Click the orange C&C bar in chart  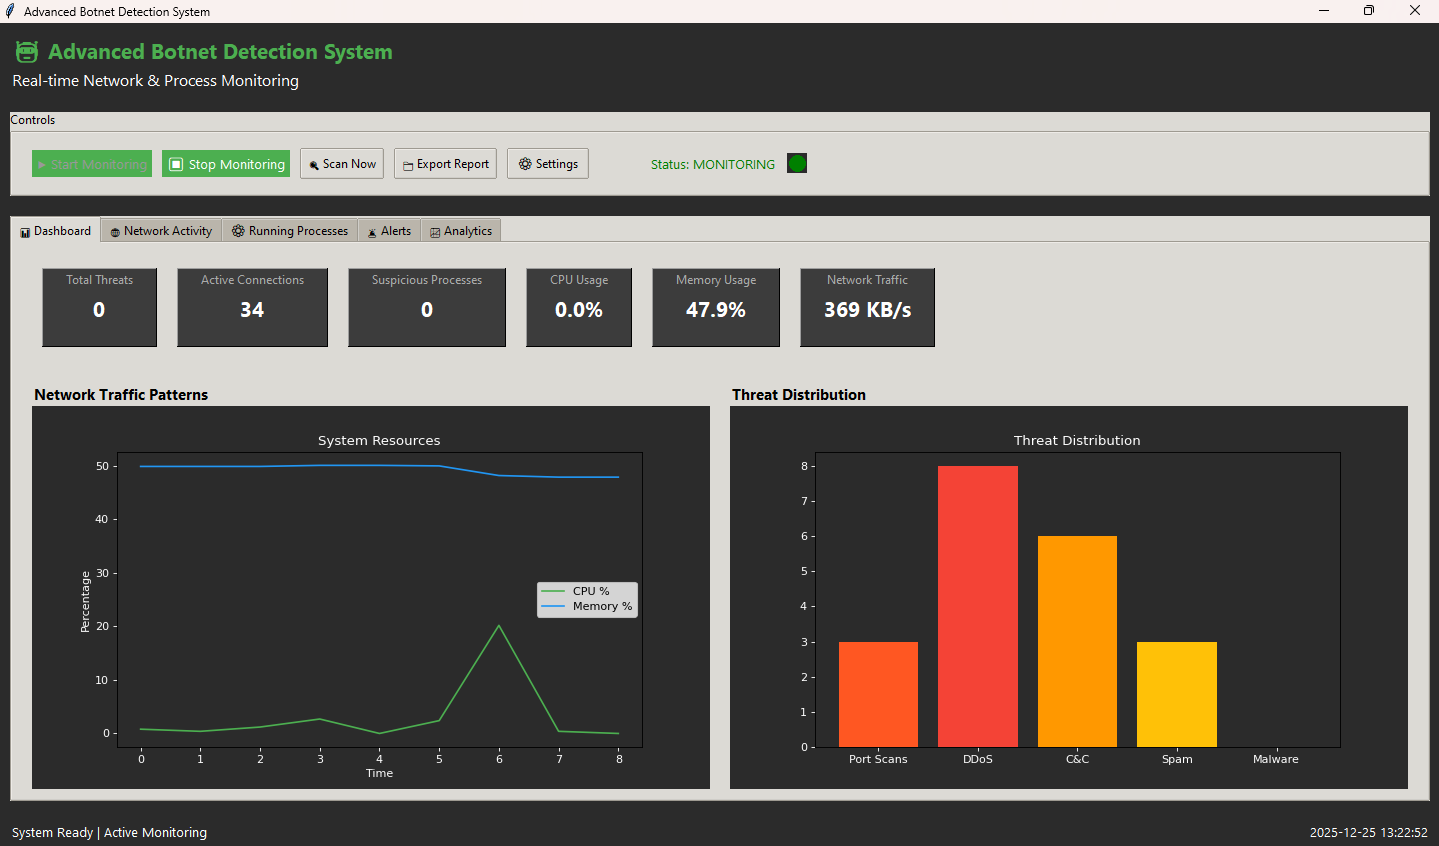click(x=1077, y=641)
